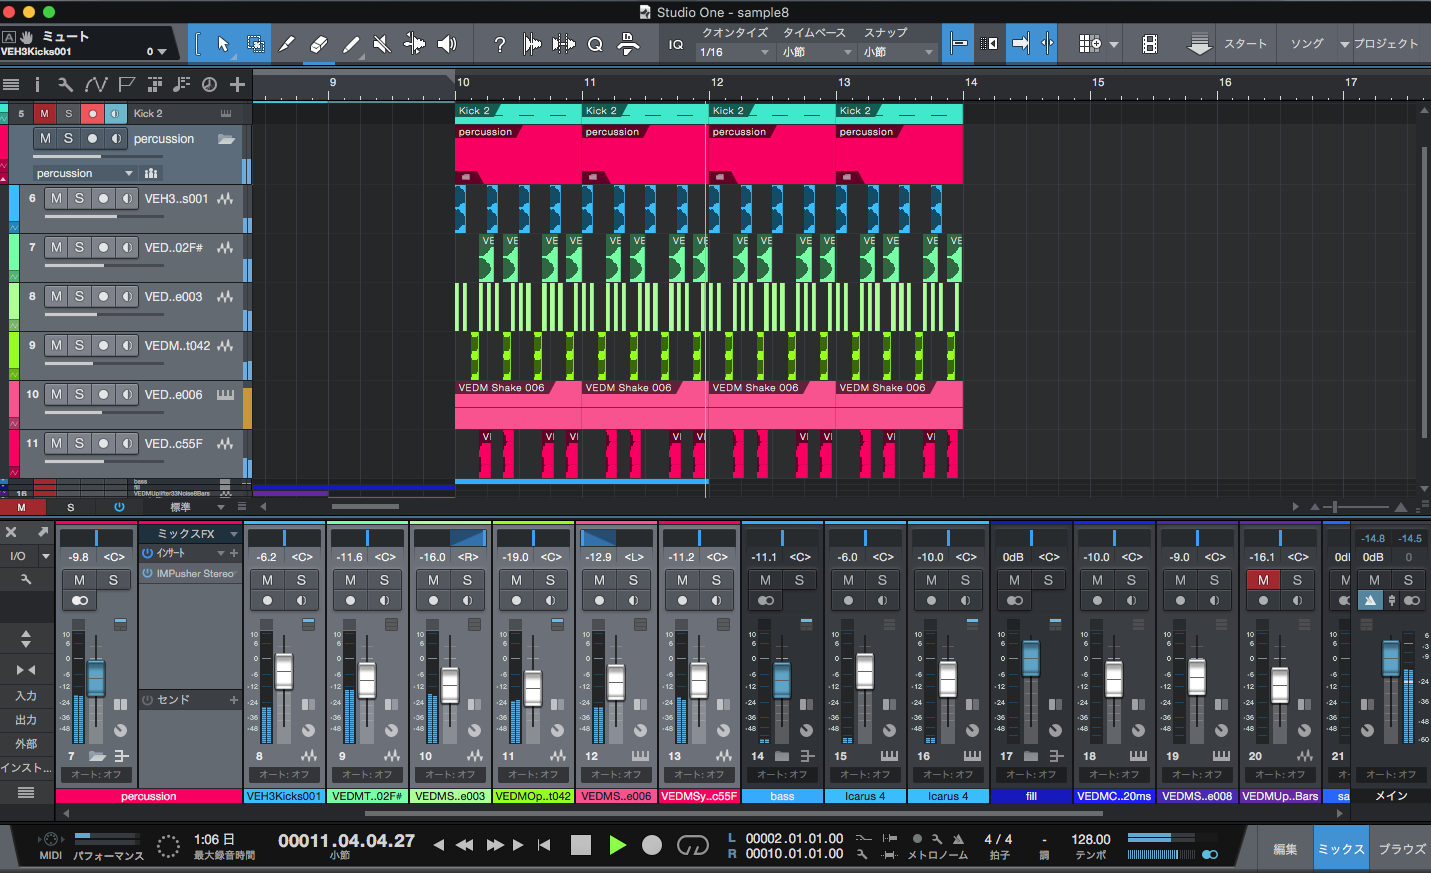This screenshot has width=1431, height=873.
Task: Click the rewind transport button
Action: pos(465,845)
